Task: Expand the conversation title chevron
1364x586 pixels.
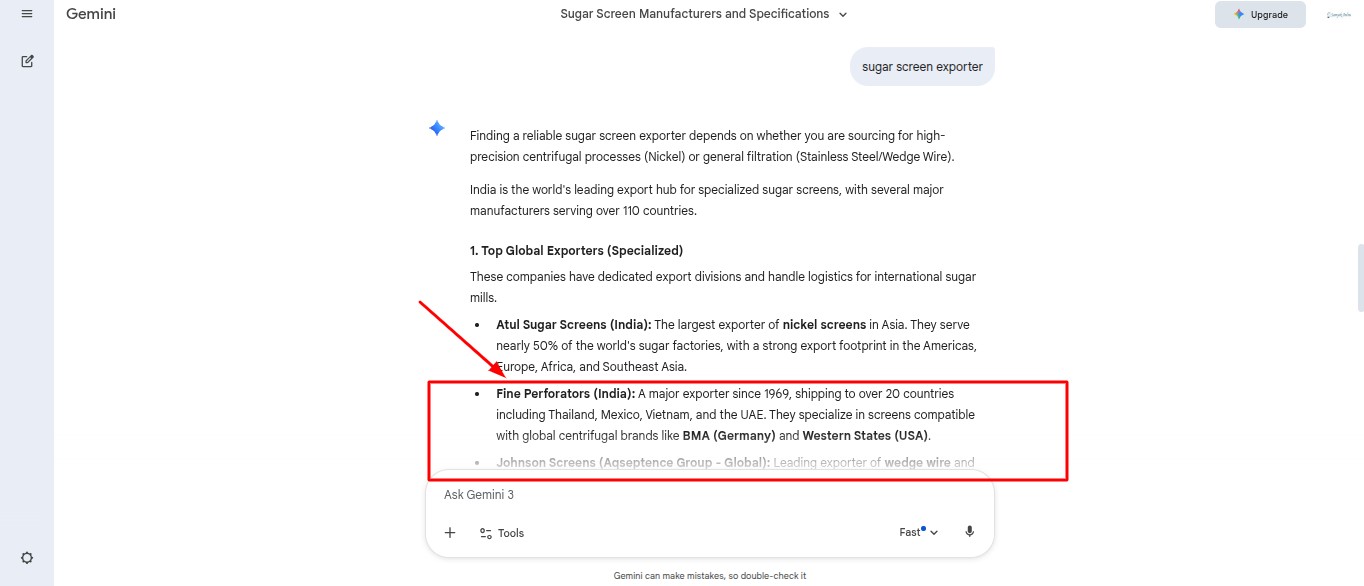Action: pos(843,15)
